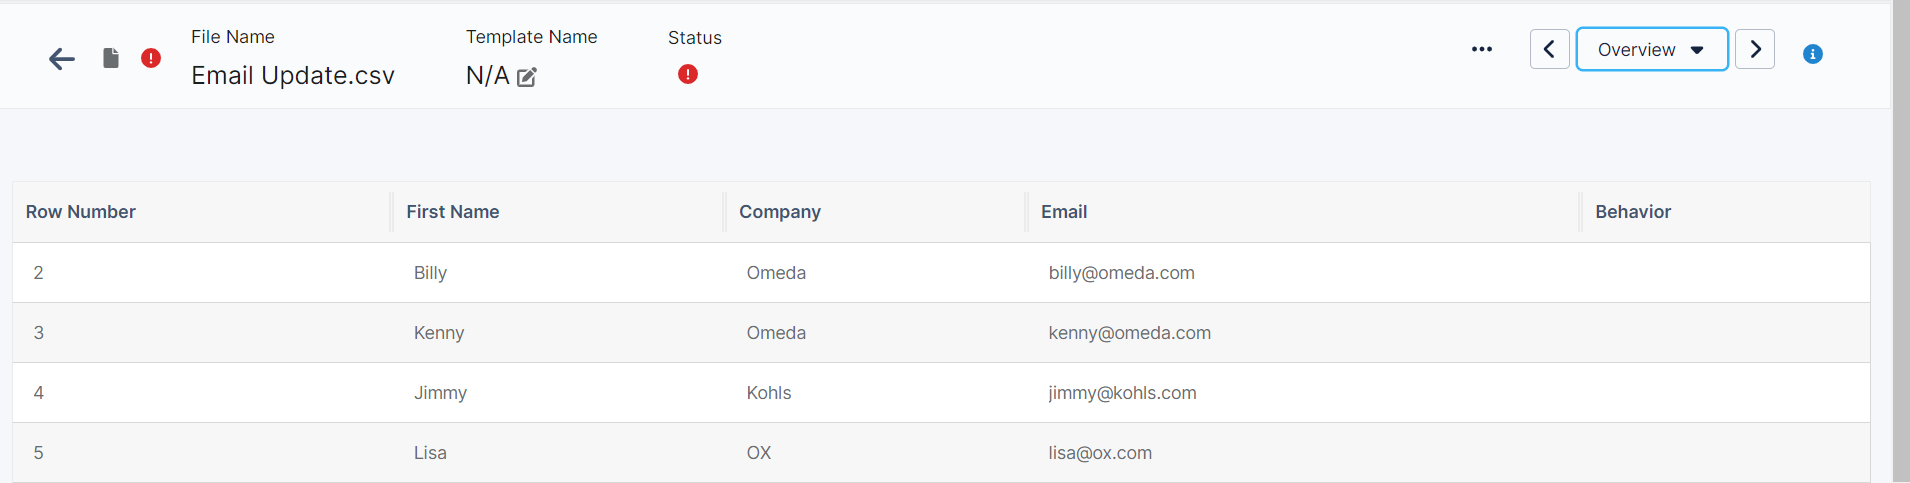Sort by Row Number column header
The image size is (1910, 483).
coord(81,212)
